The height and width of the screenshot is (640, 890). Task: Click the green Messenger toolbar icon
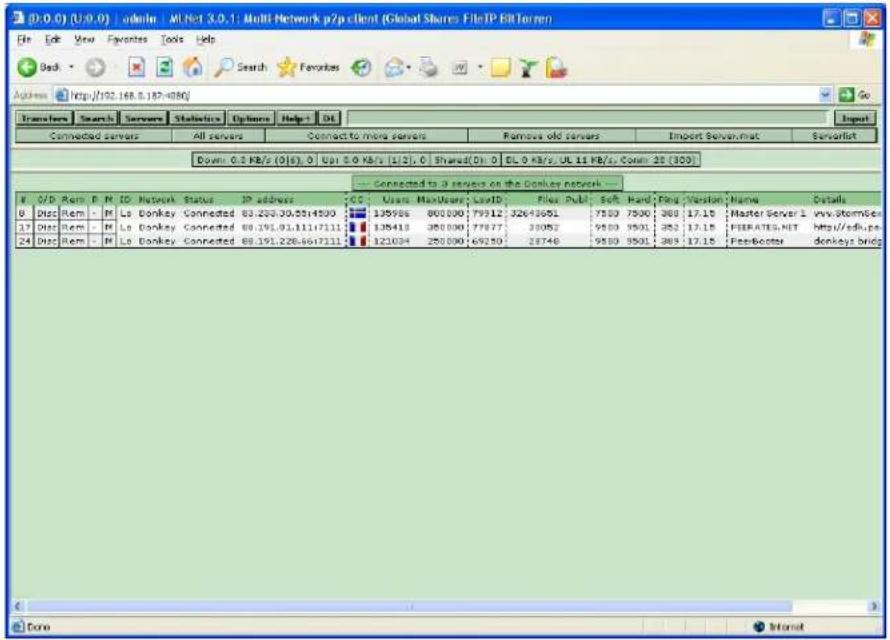528,68
